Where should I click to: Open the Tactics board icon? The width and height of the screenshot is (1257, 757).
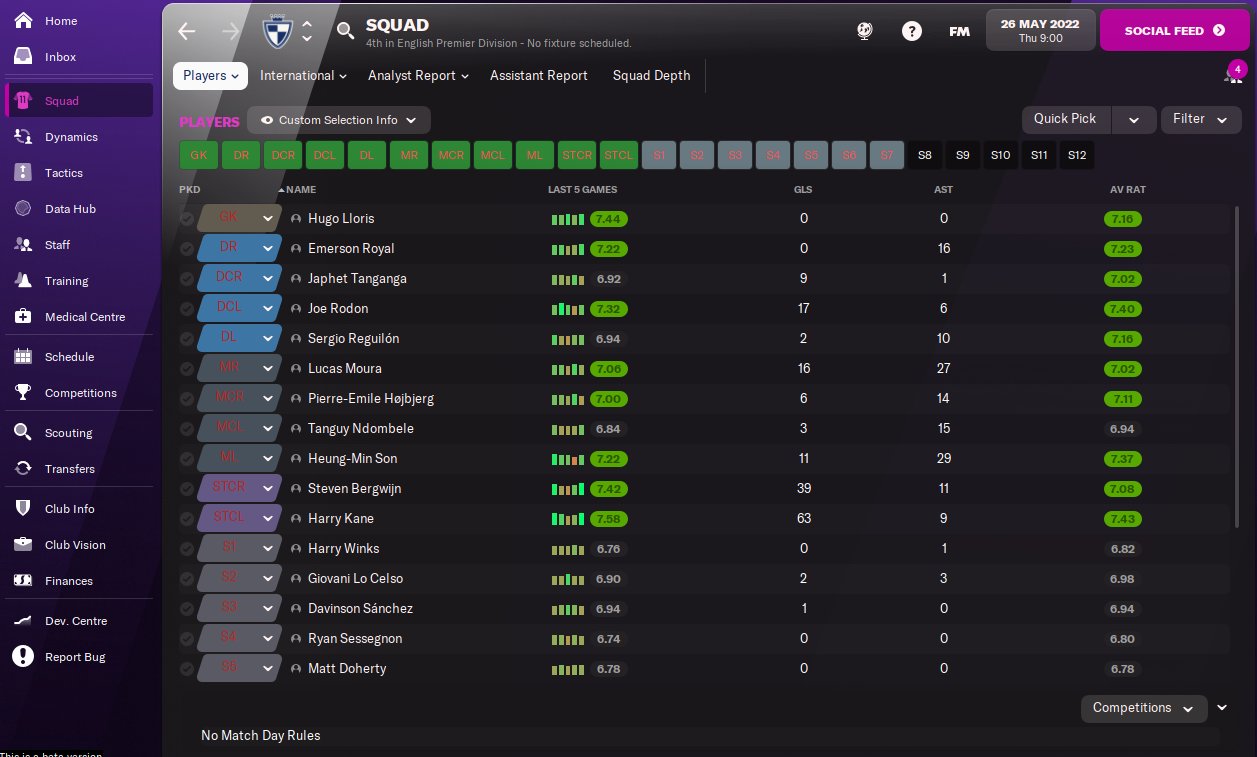coord(23,173)
